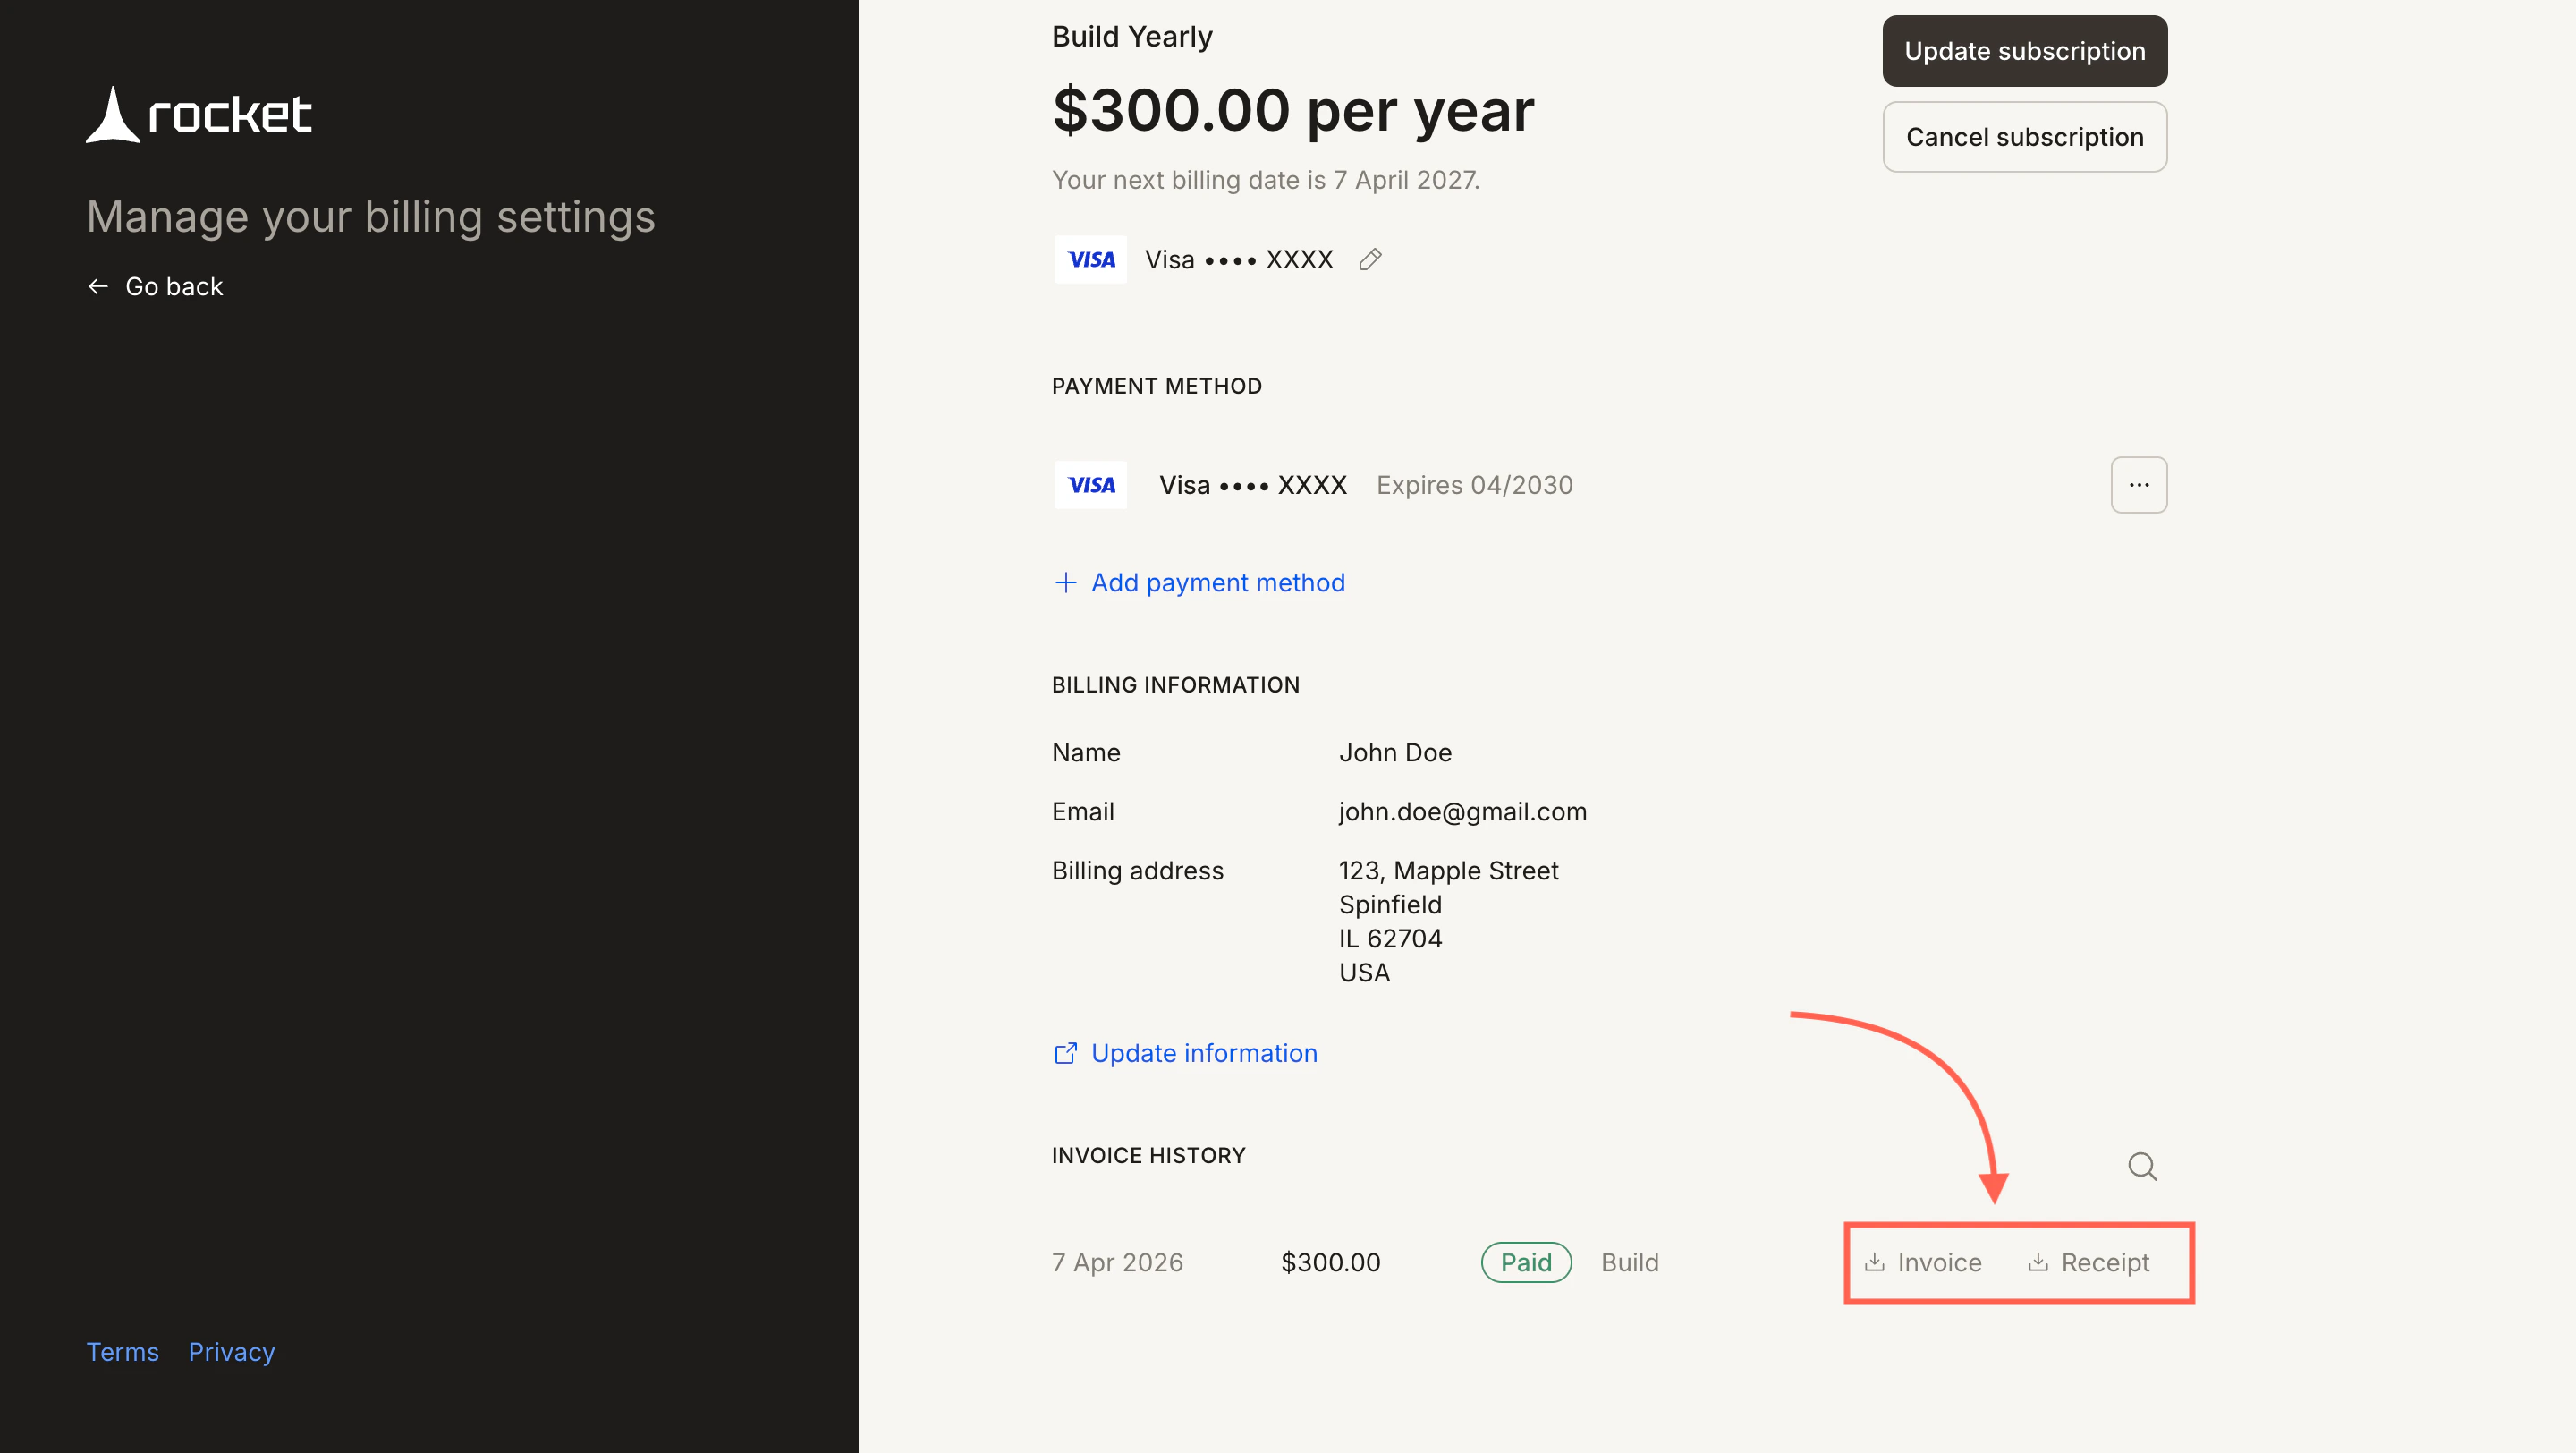
Task: Download the Receipt for 7 Apr 2026
Action: point(2089,1262)
